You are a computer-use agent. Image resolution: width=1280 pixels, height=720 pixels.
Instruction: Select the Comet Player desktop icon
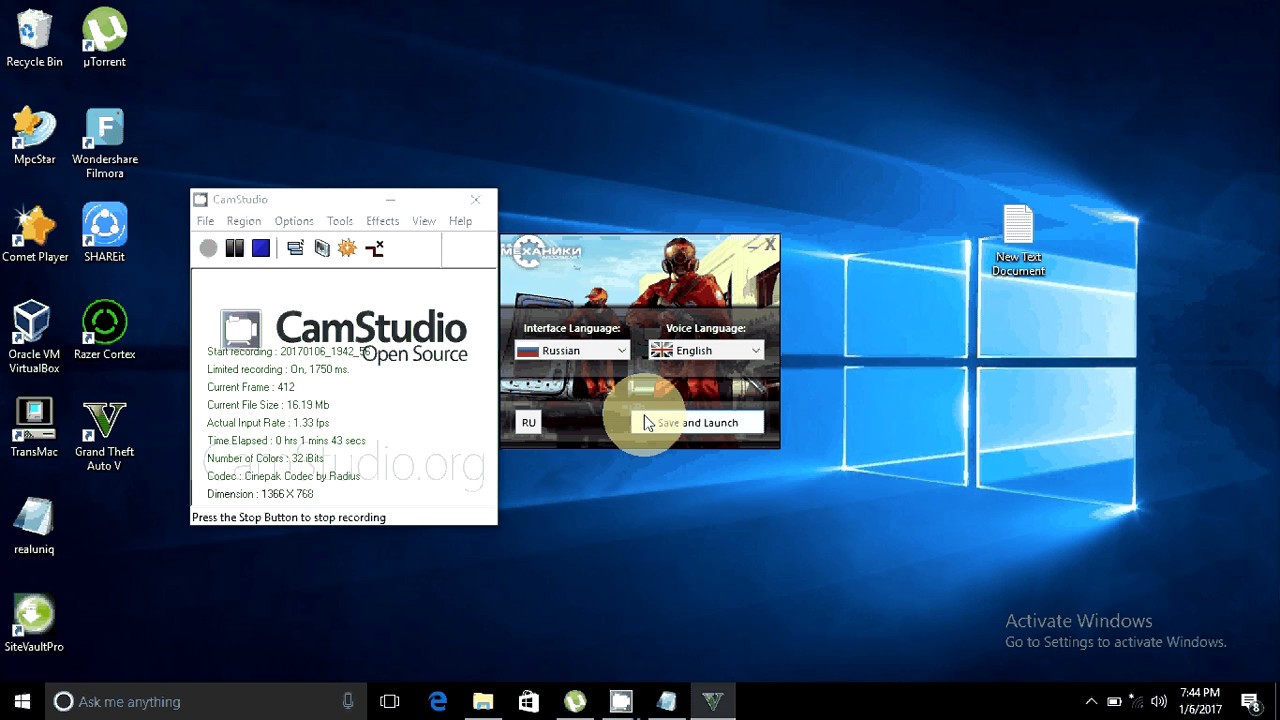[34, 234]
